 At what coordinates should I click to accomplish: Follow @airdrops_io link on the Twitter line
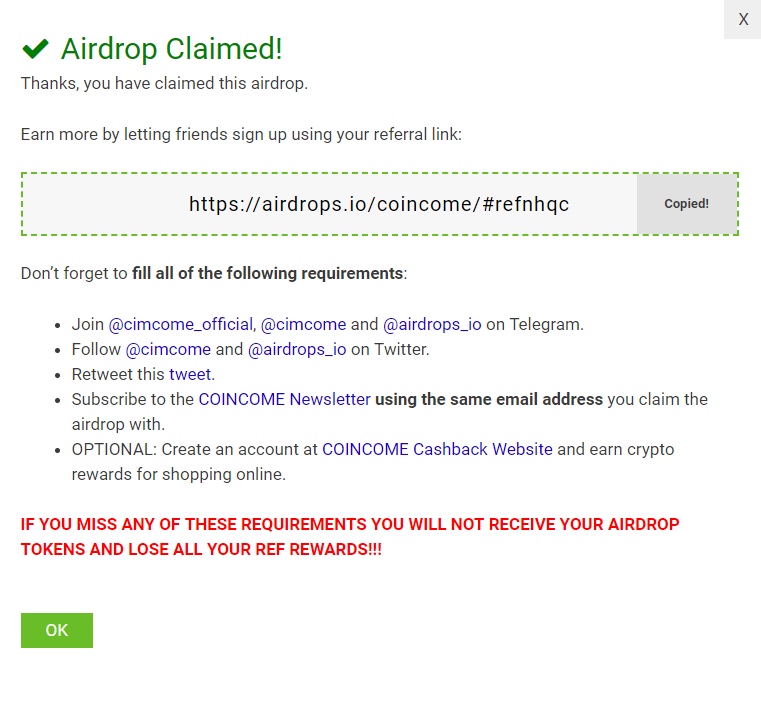pyautogui.click(x=297, y=349)
